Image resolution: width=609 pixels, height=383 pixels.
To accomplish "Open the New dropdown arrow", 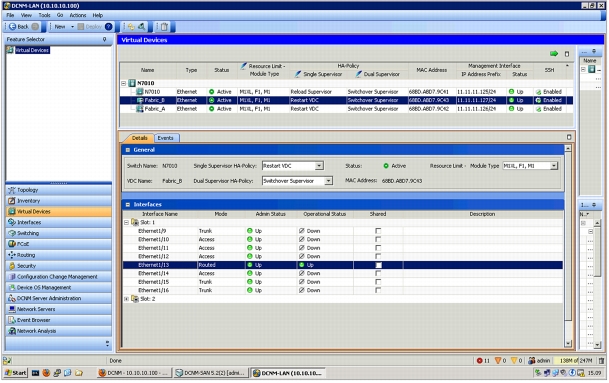I will point(72,26).
